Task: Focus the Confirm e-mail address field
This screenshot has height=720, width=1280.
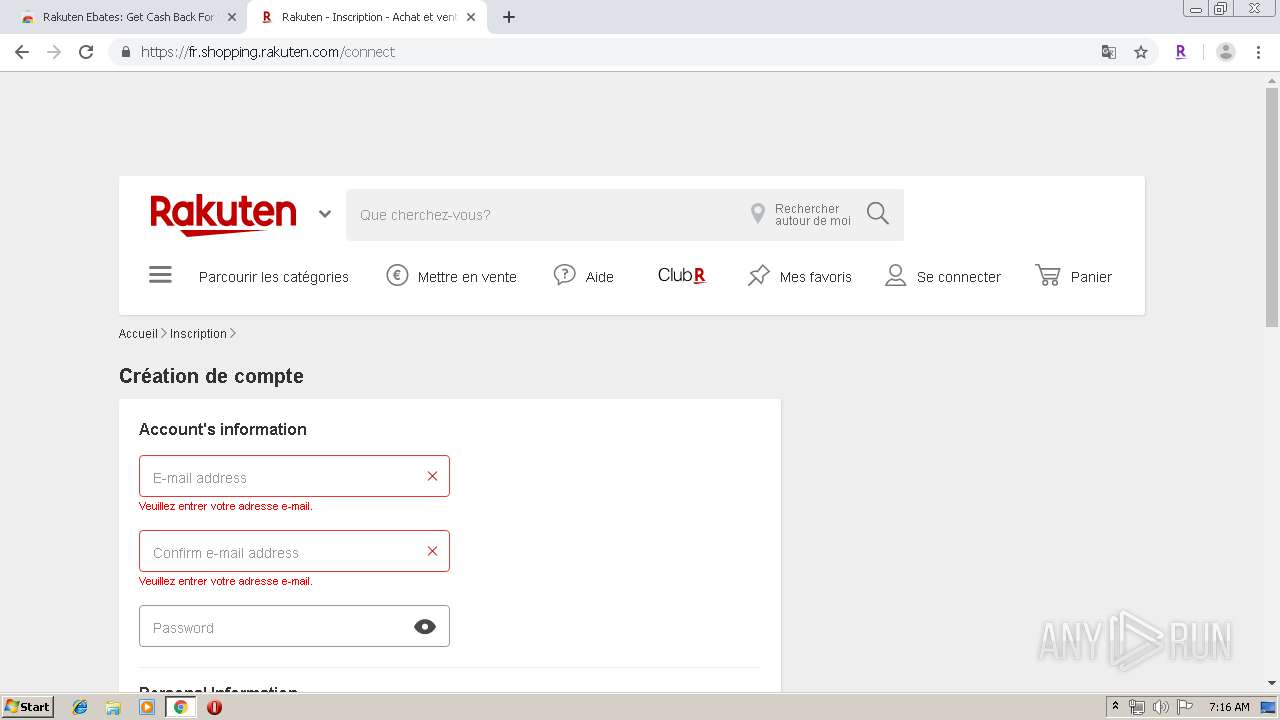Action: point(294,551)
